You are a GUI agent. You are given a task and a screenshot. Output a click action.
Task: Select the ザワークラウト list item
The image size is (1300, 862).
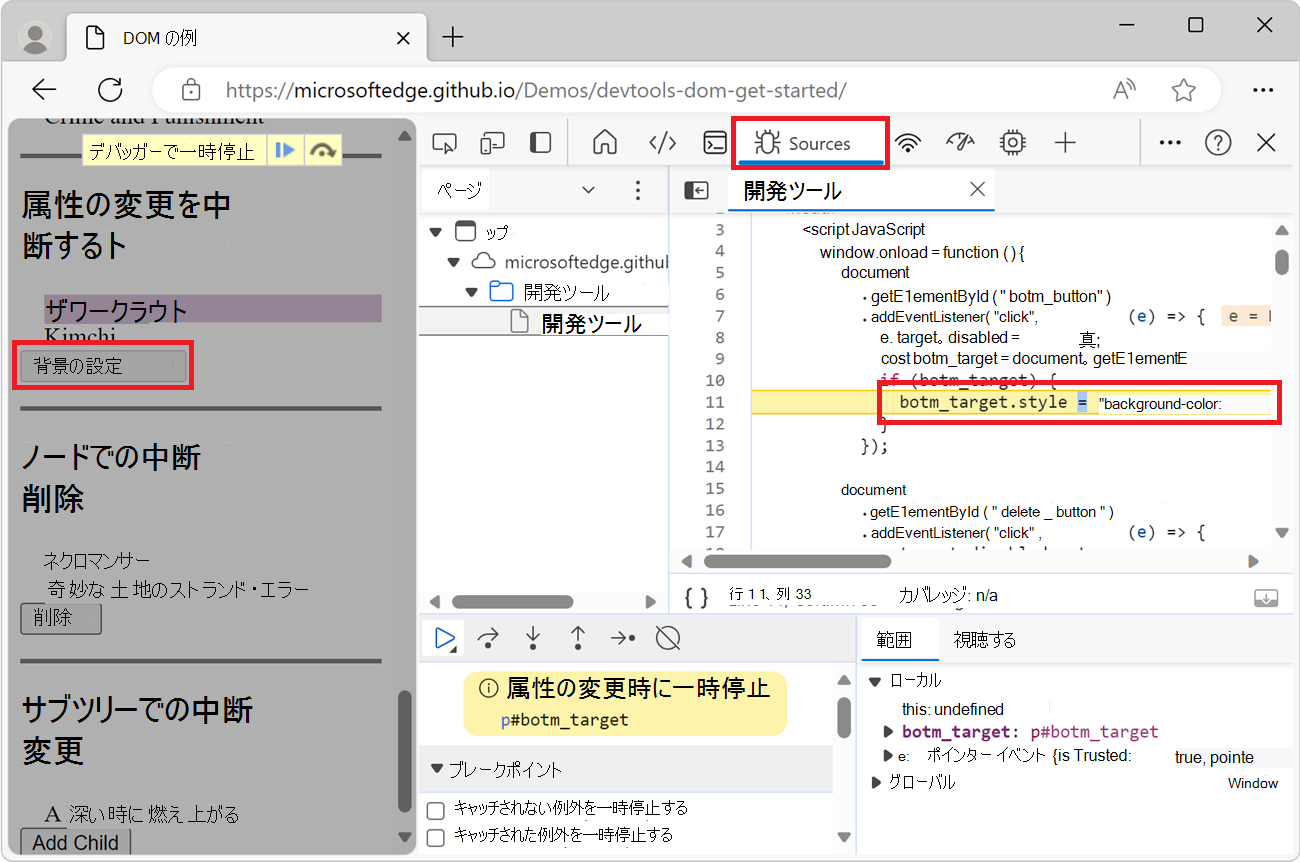(x=212, y=309)
